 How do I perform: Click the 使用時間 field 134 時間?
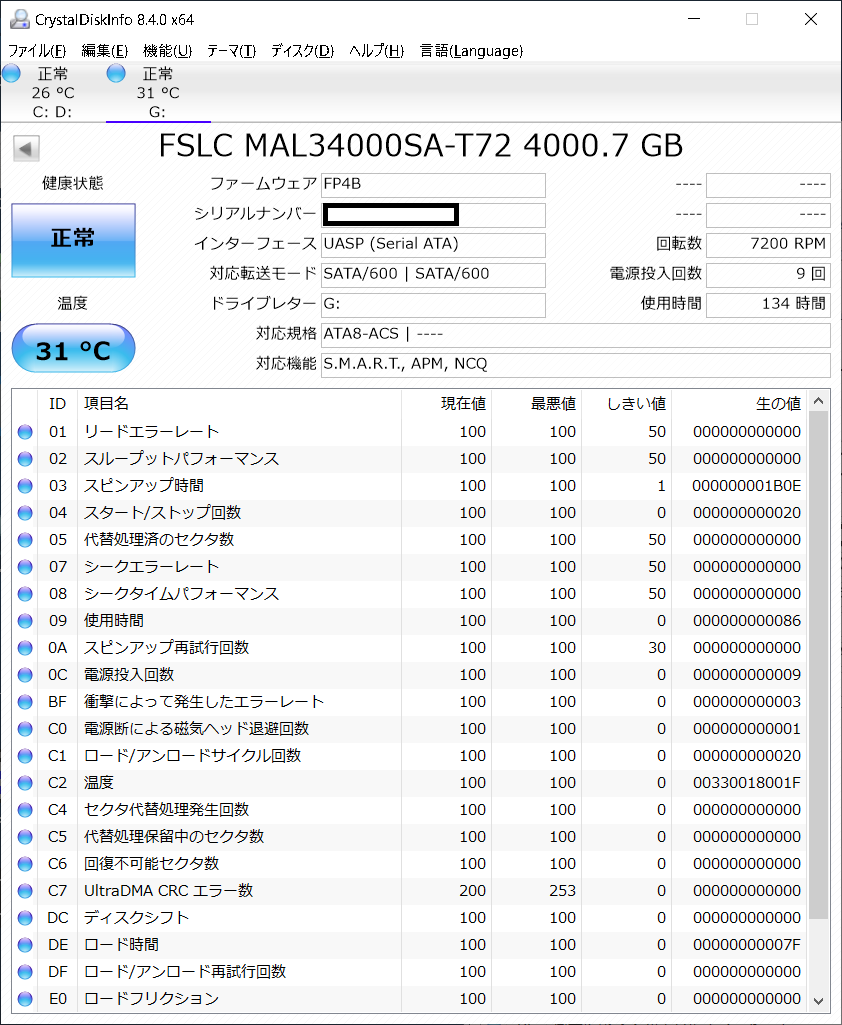coord(768,305)
